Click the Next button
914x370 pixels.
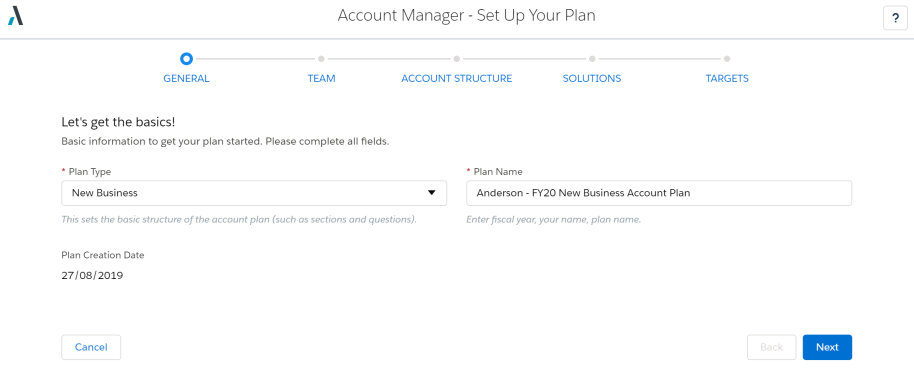coord(827,347)
